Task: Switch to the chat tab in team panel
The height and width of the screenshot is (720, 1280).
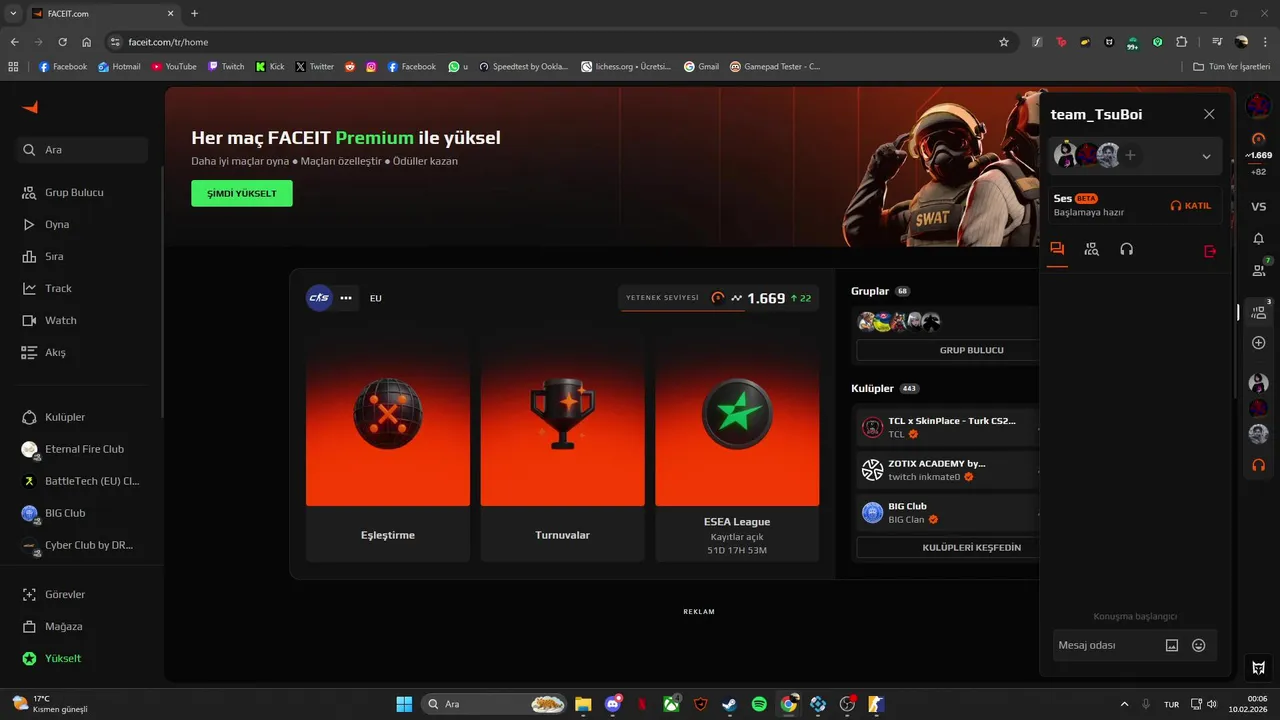Action: (1057, 250)
